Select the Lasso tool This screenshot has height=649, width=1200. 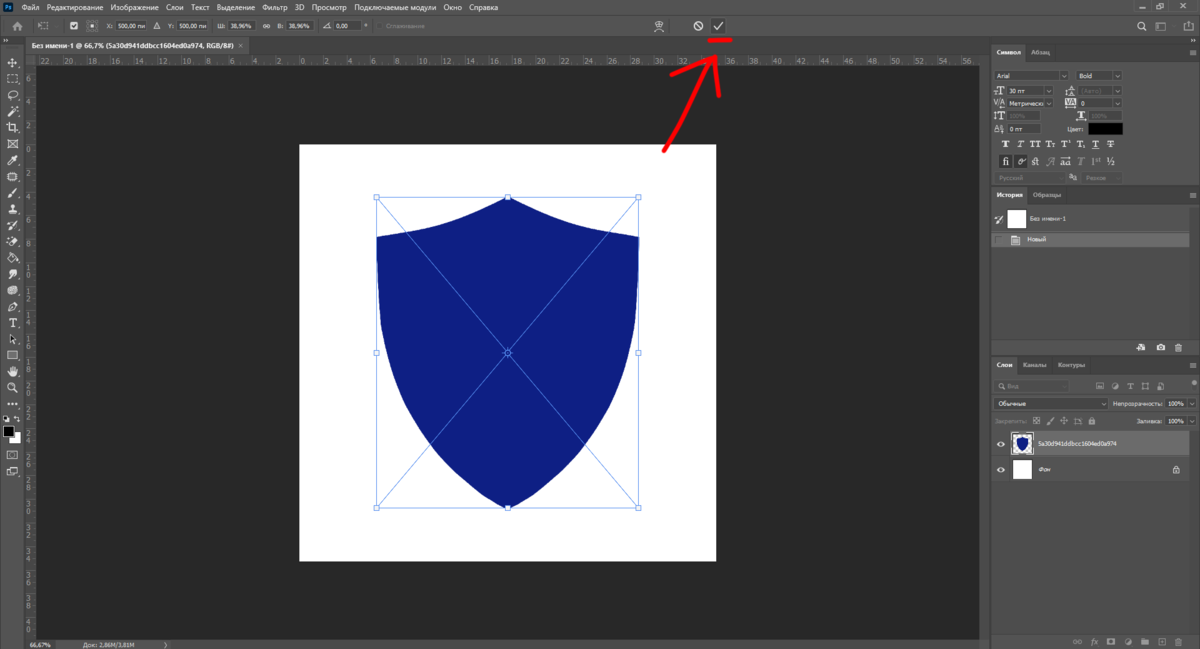coord(13,95)
